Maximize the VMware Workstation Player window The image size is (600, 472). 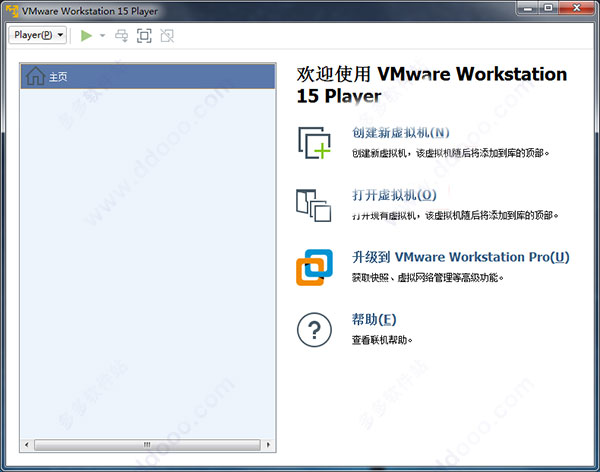coord(548,8)
